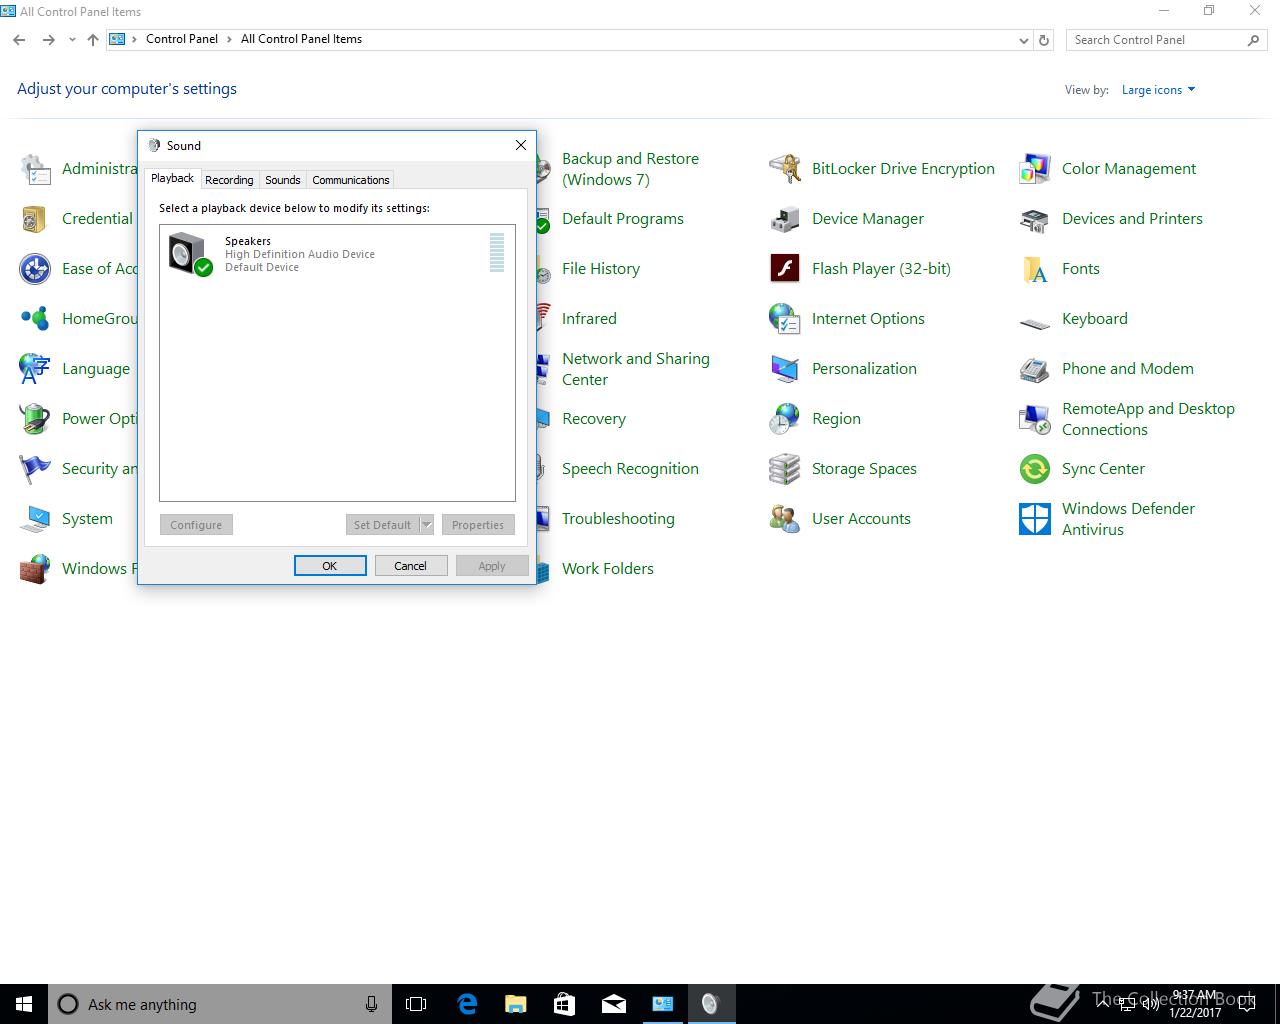Launch Microsoft Edge from taskbar

pyautogui.click(x=466, y=1004)
